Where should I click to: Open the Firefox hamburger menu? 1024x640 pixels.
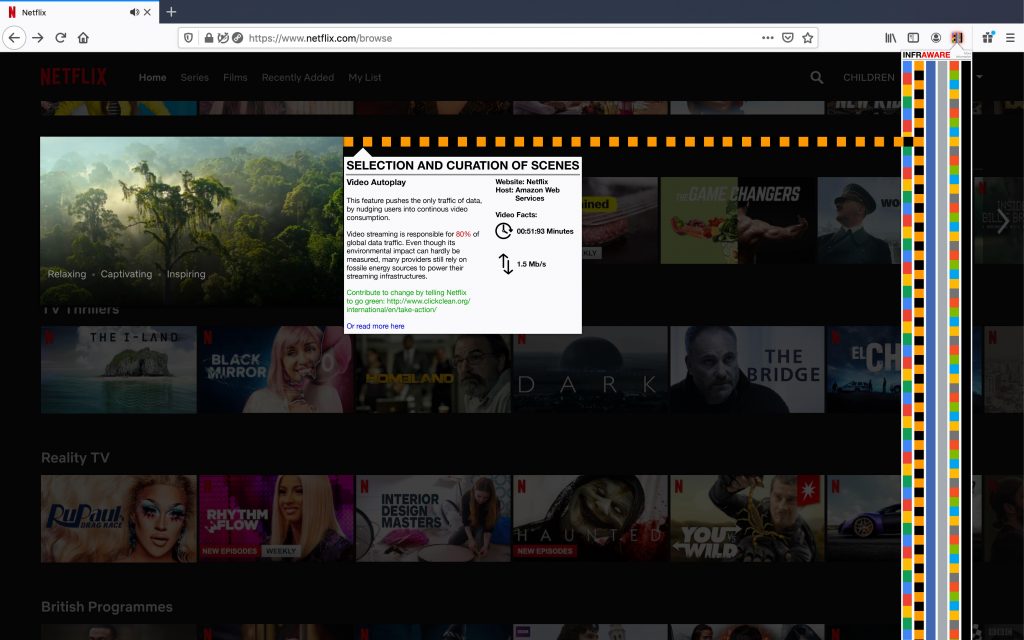coord(1010,38)
